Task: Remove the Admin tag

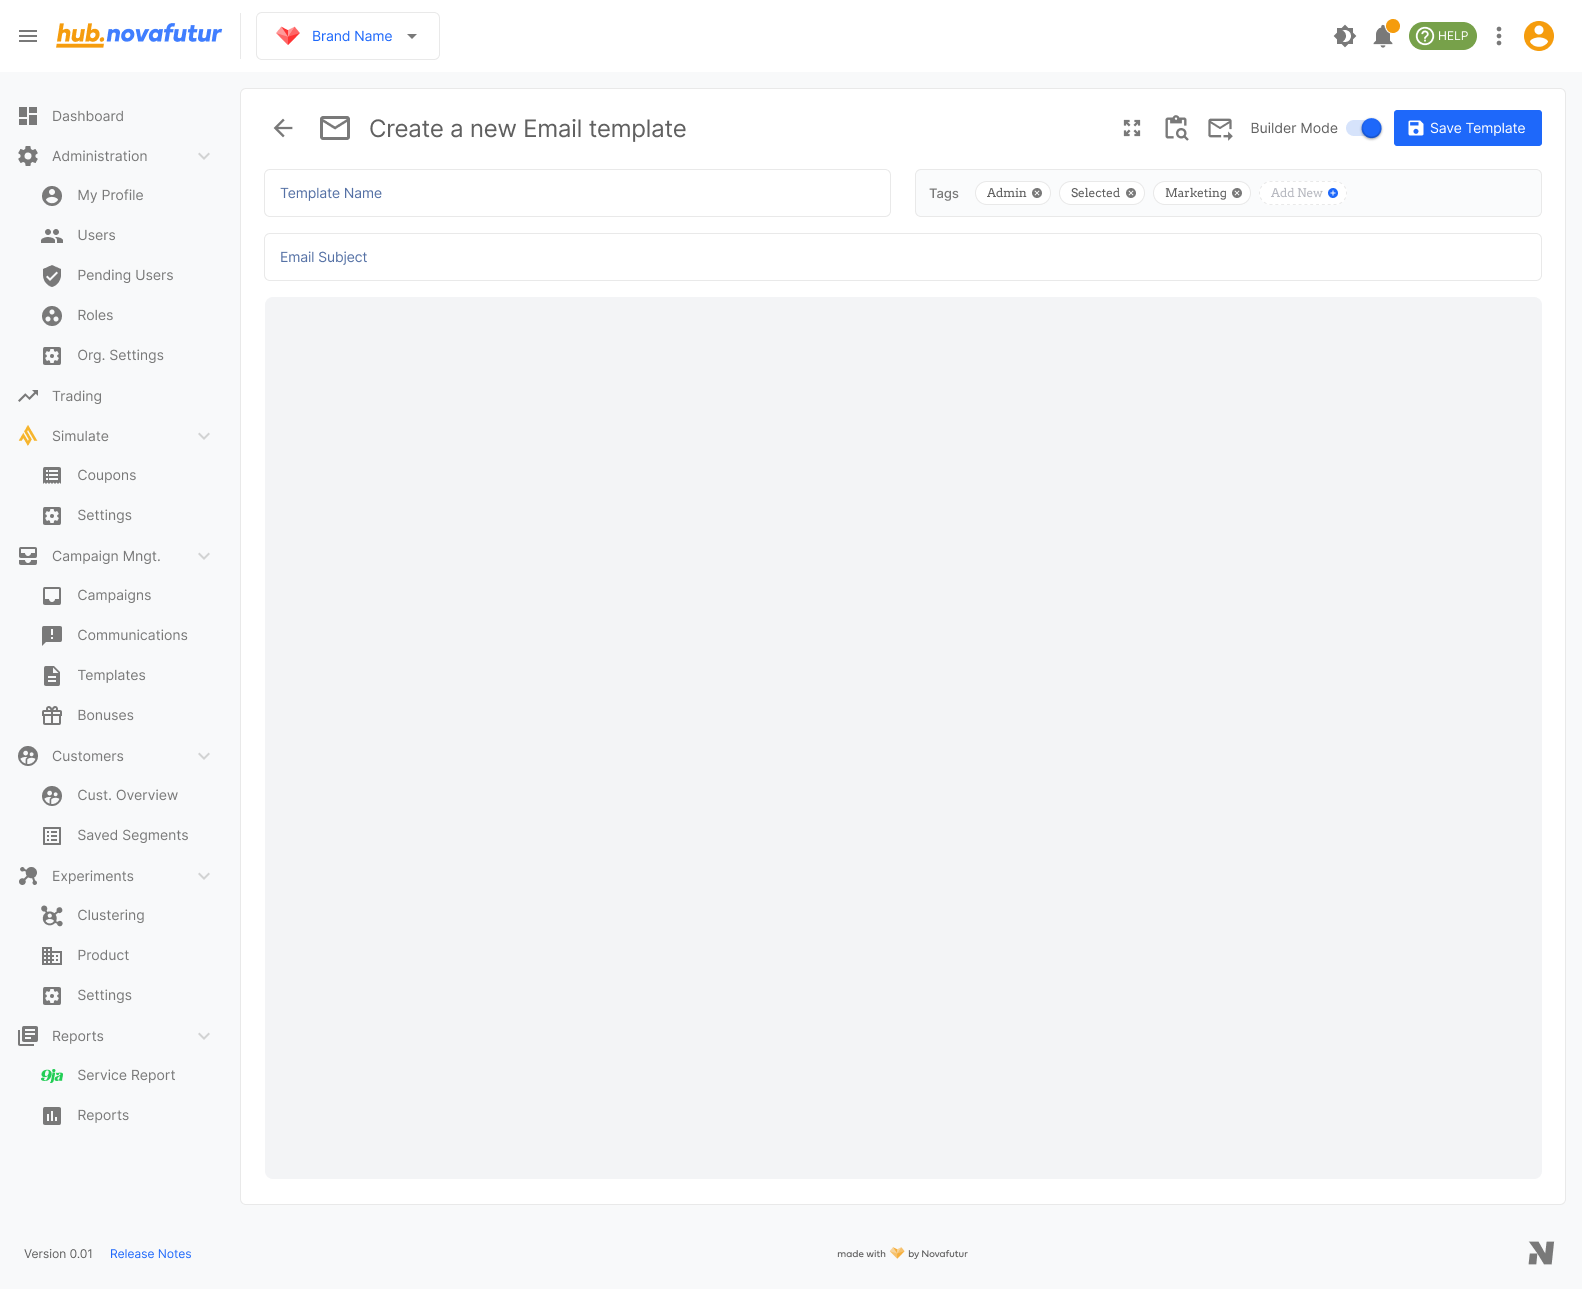Action: (1037, 193)
